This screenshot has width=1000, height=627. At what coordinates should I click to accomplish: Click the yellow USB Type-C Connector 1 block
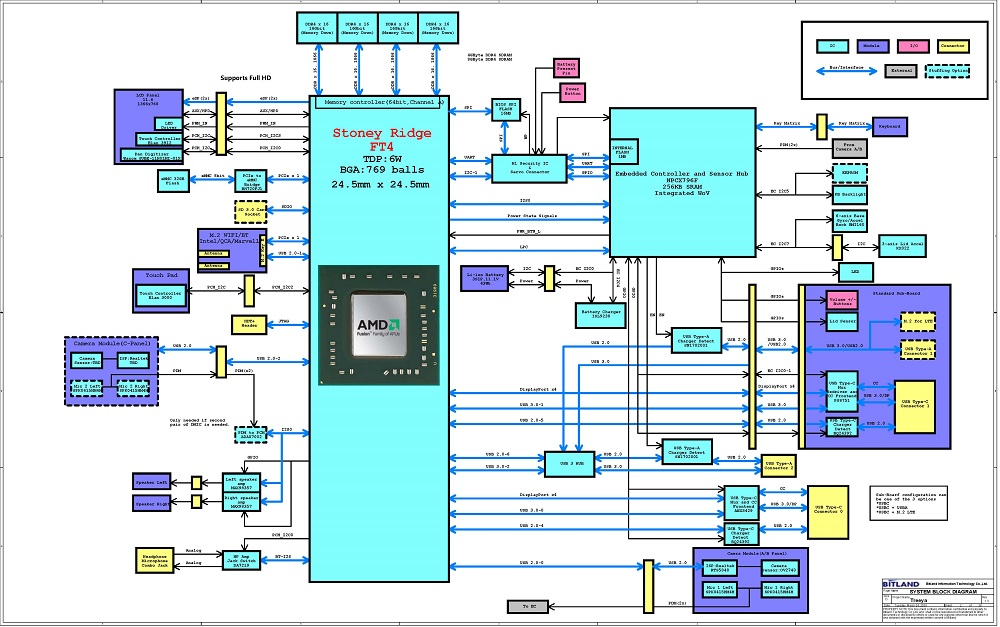pos(915,406)
